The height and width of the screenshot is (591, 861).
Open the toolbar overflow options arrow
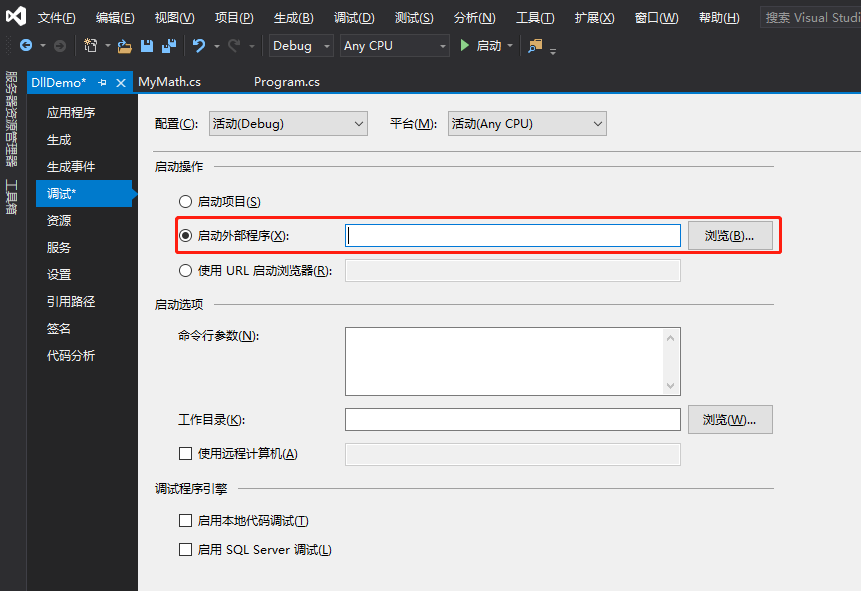(x=553, y=51)
